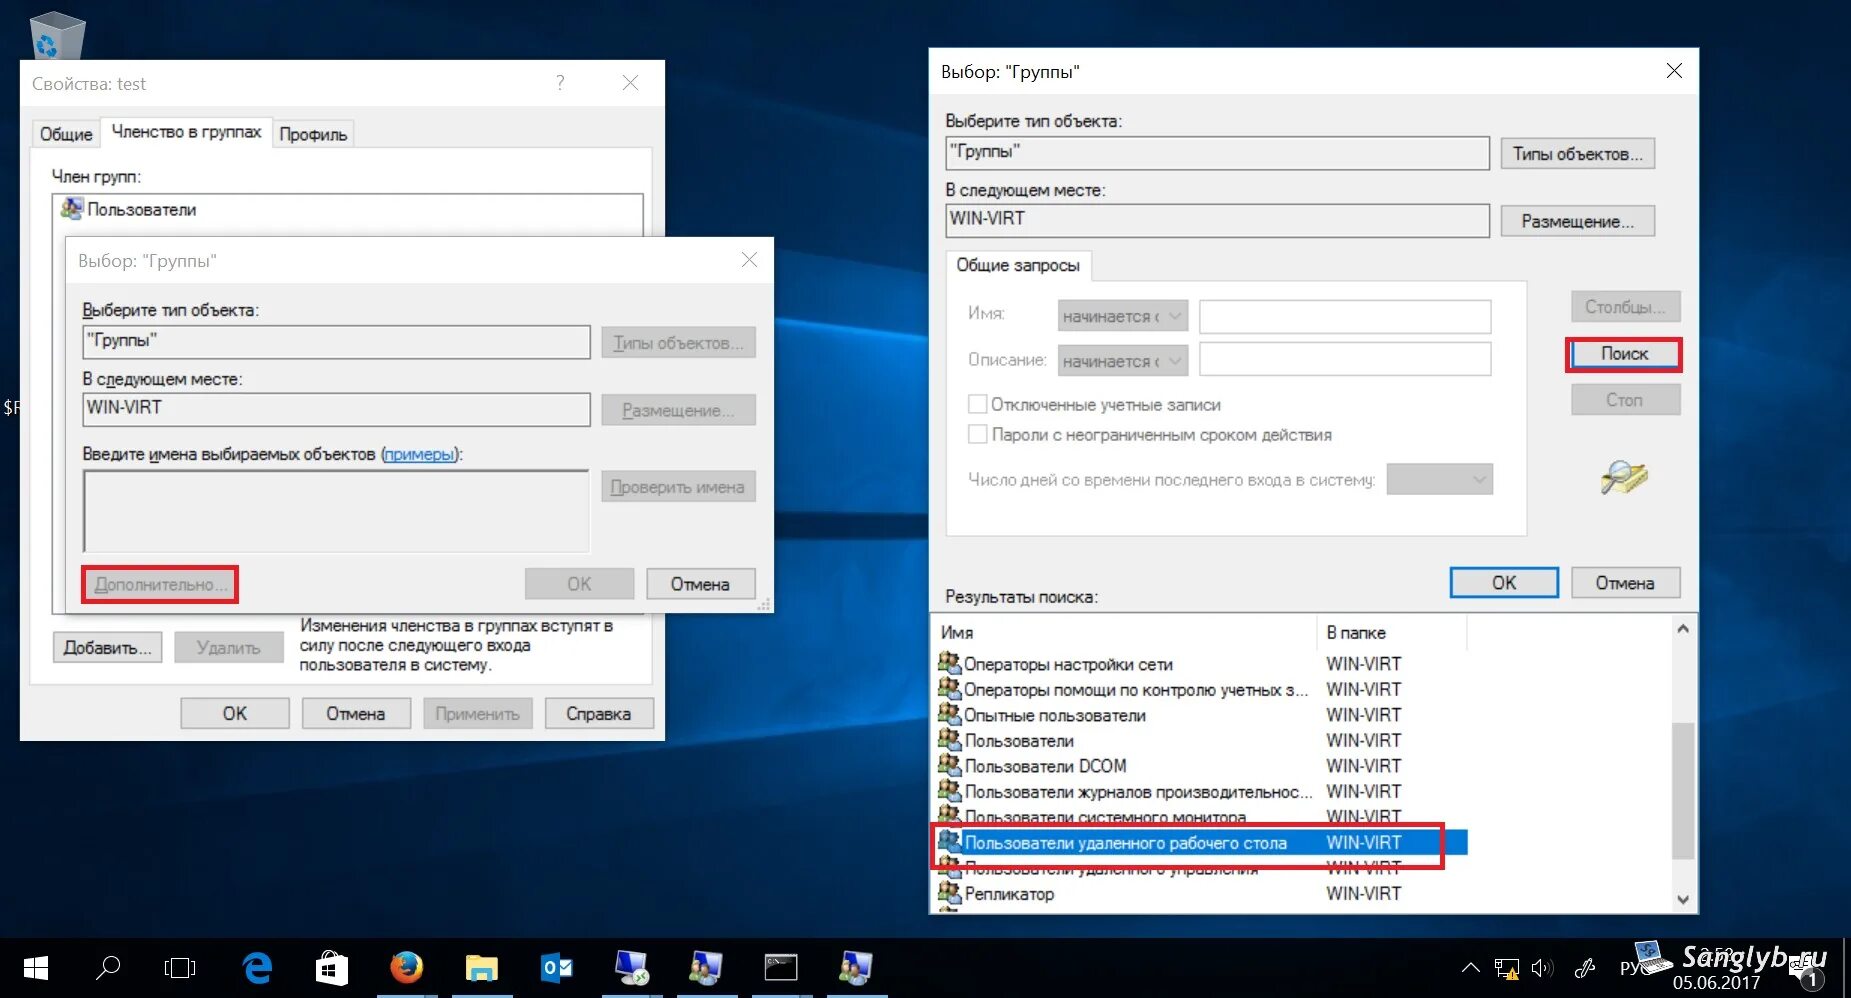The image size is (1851, 998).
Task: Click the search magnifier icon in advanced dialog
Action: point(1624,477)
